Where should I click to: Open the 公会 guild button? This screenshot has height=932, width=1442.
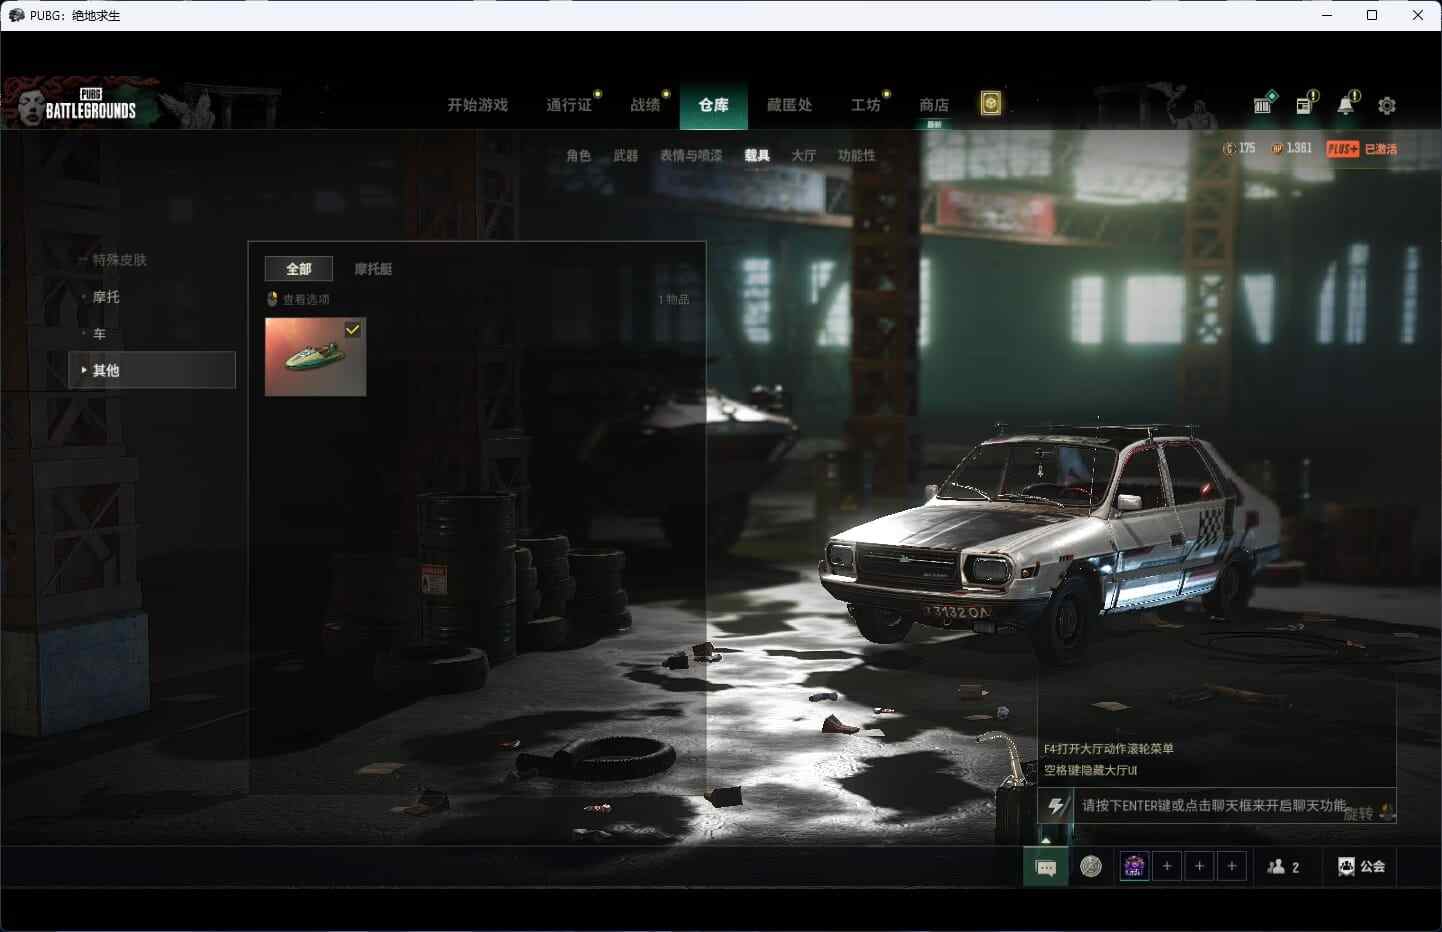1362,867
